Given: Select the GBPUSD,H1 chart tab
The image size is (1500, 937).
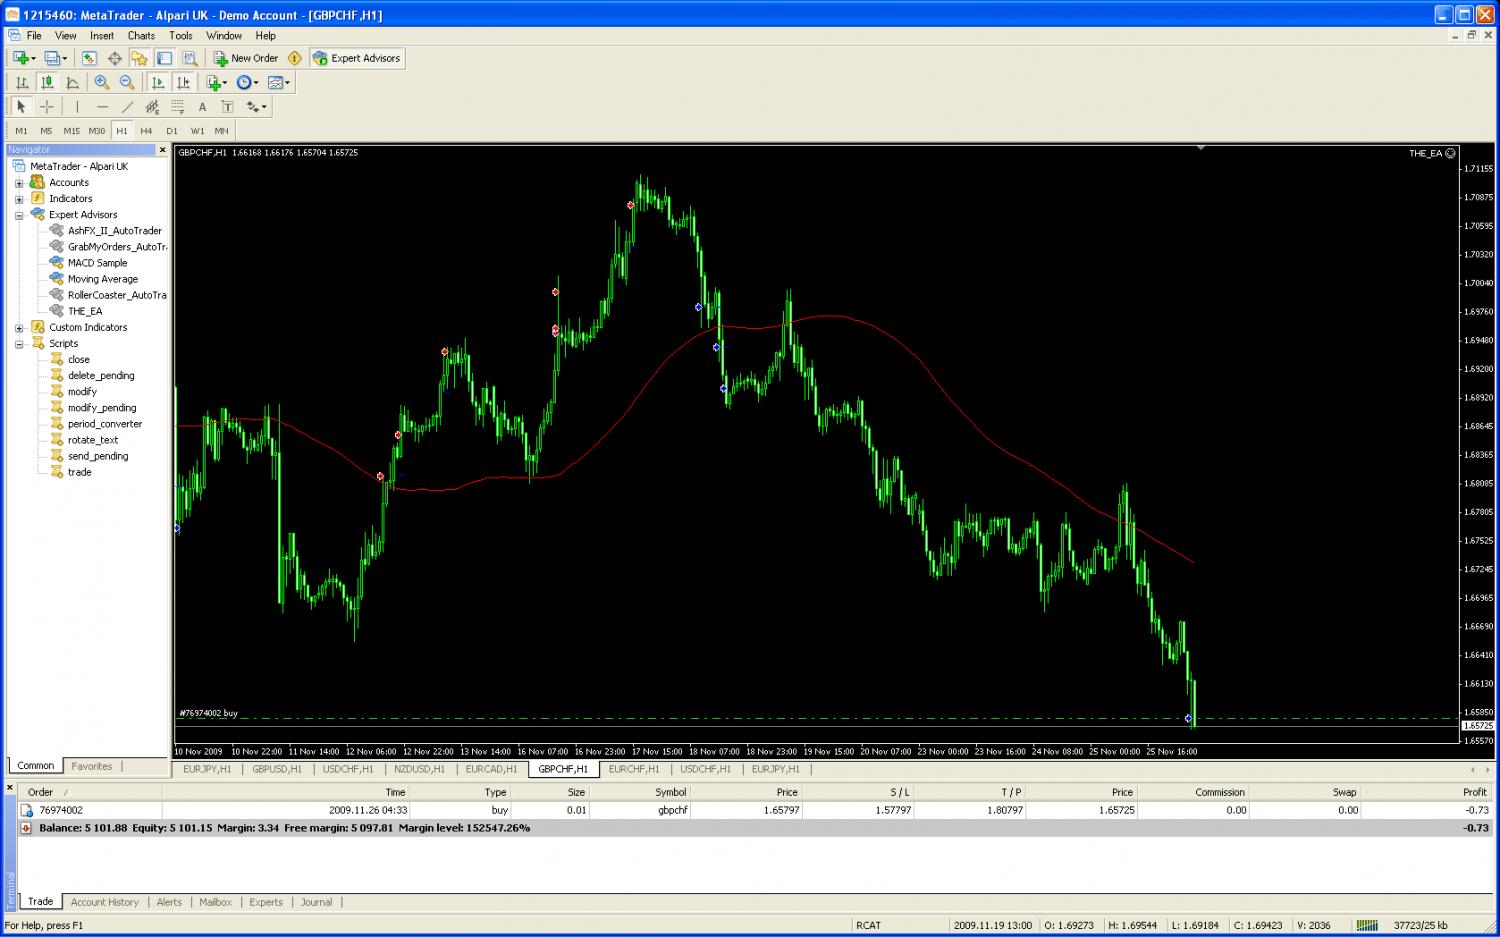Looking at the screenshot, I should pyautogui.click(x=277, y=769).
